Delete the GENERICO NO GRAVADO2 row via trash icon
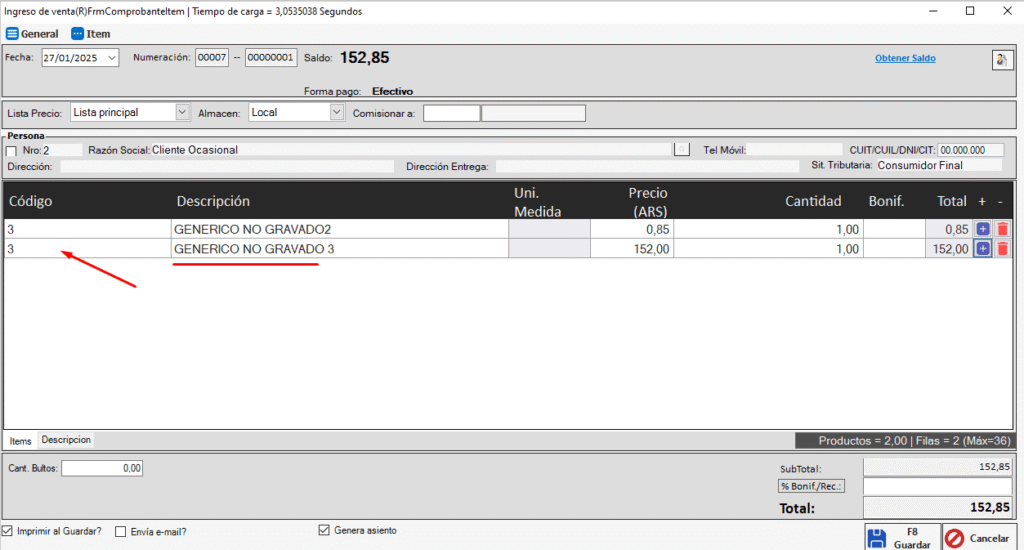This screenshot has width=1024, height=550. tap(1002, 229)
